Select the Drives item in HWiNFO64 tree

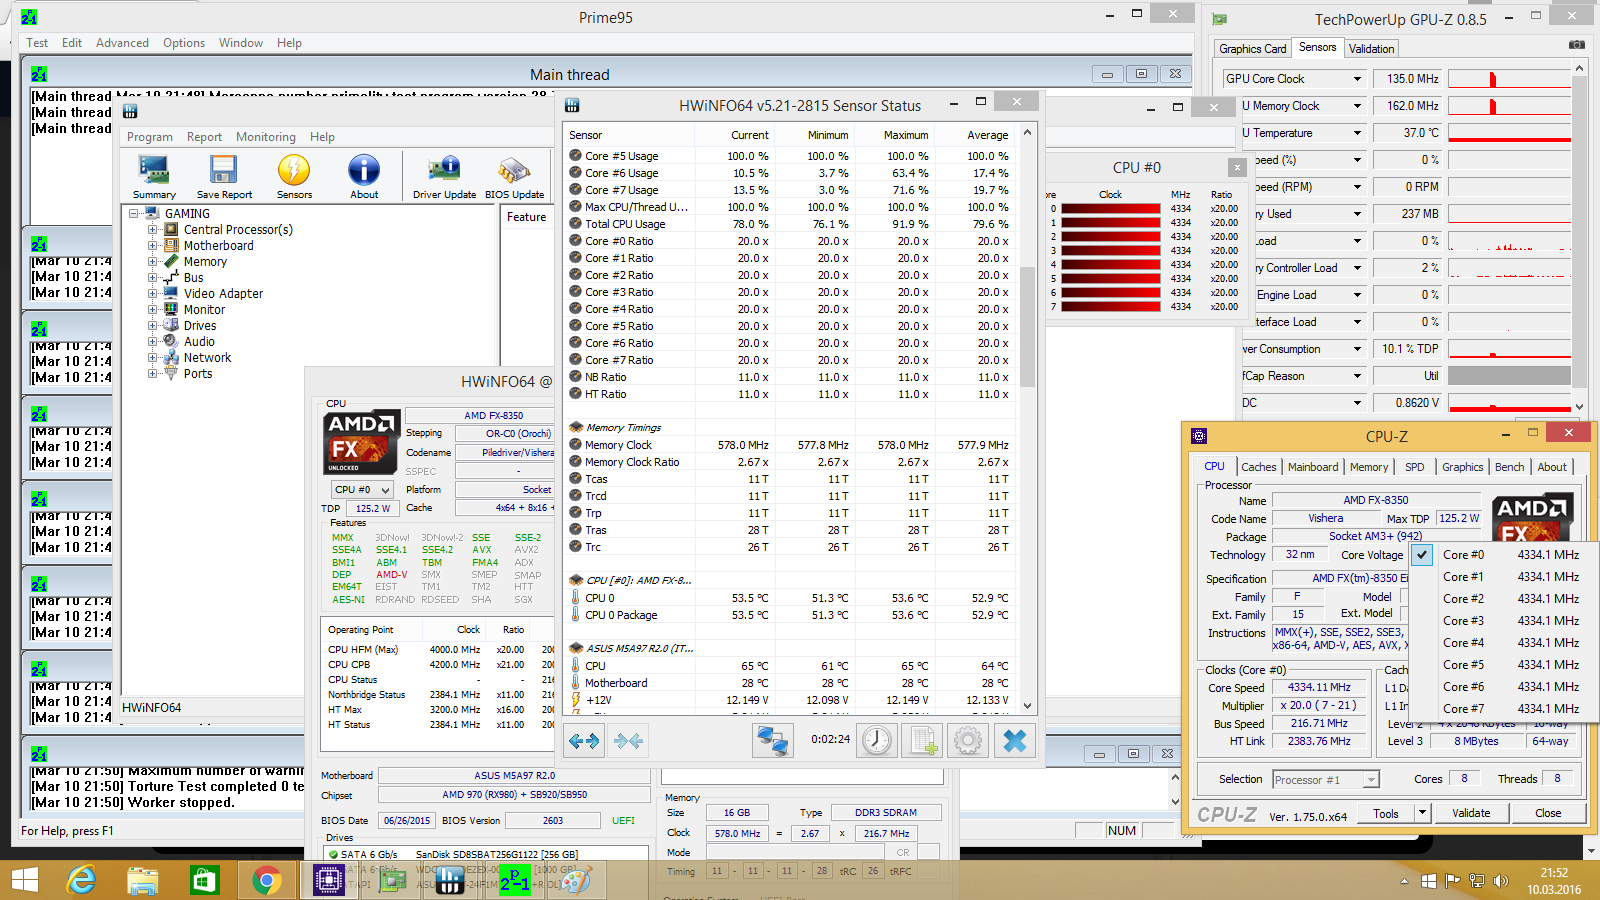tap(199, 325)
